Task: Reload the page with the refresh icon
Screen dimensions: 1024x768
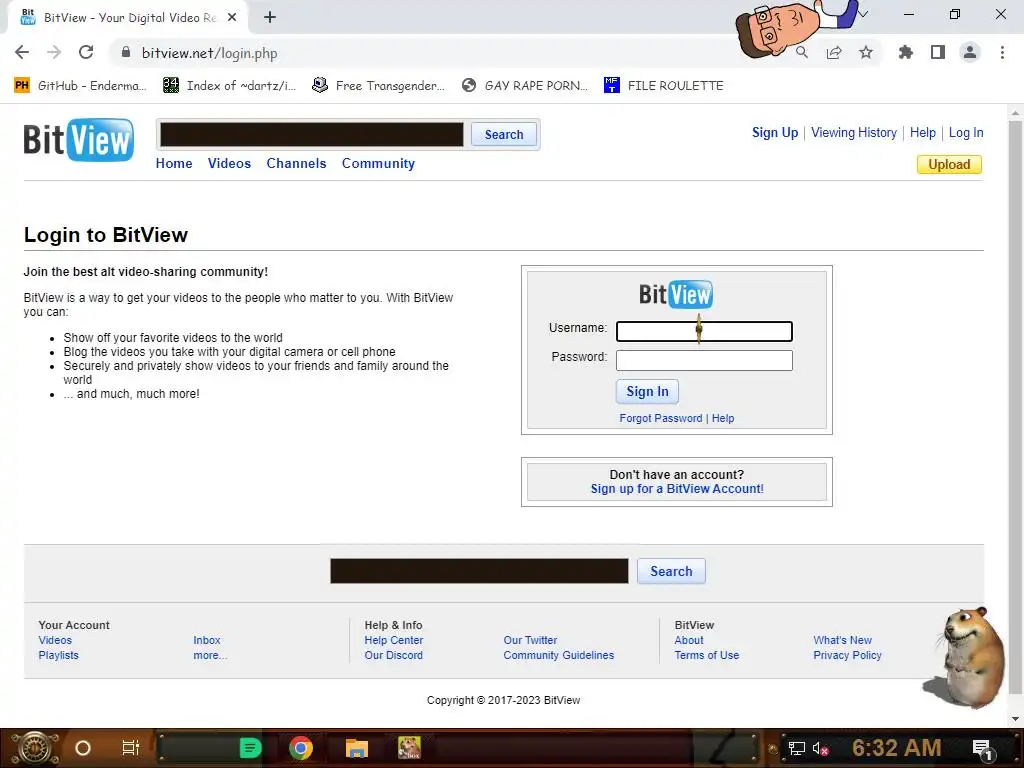Action: (x=86, y=52)
